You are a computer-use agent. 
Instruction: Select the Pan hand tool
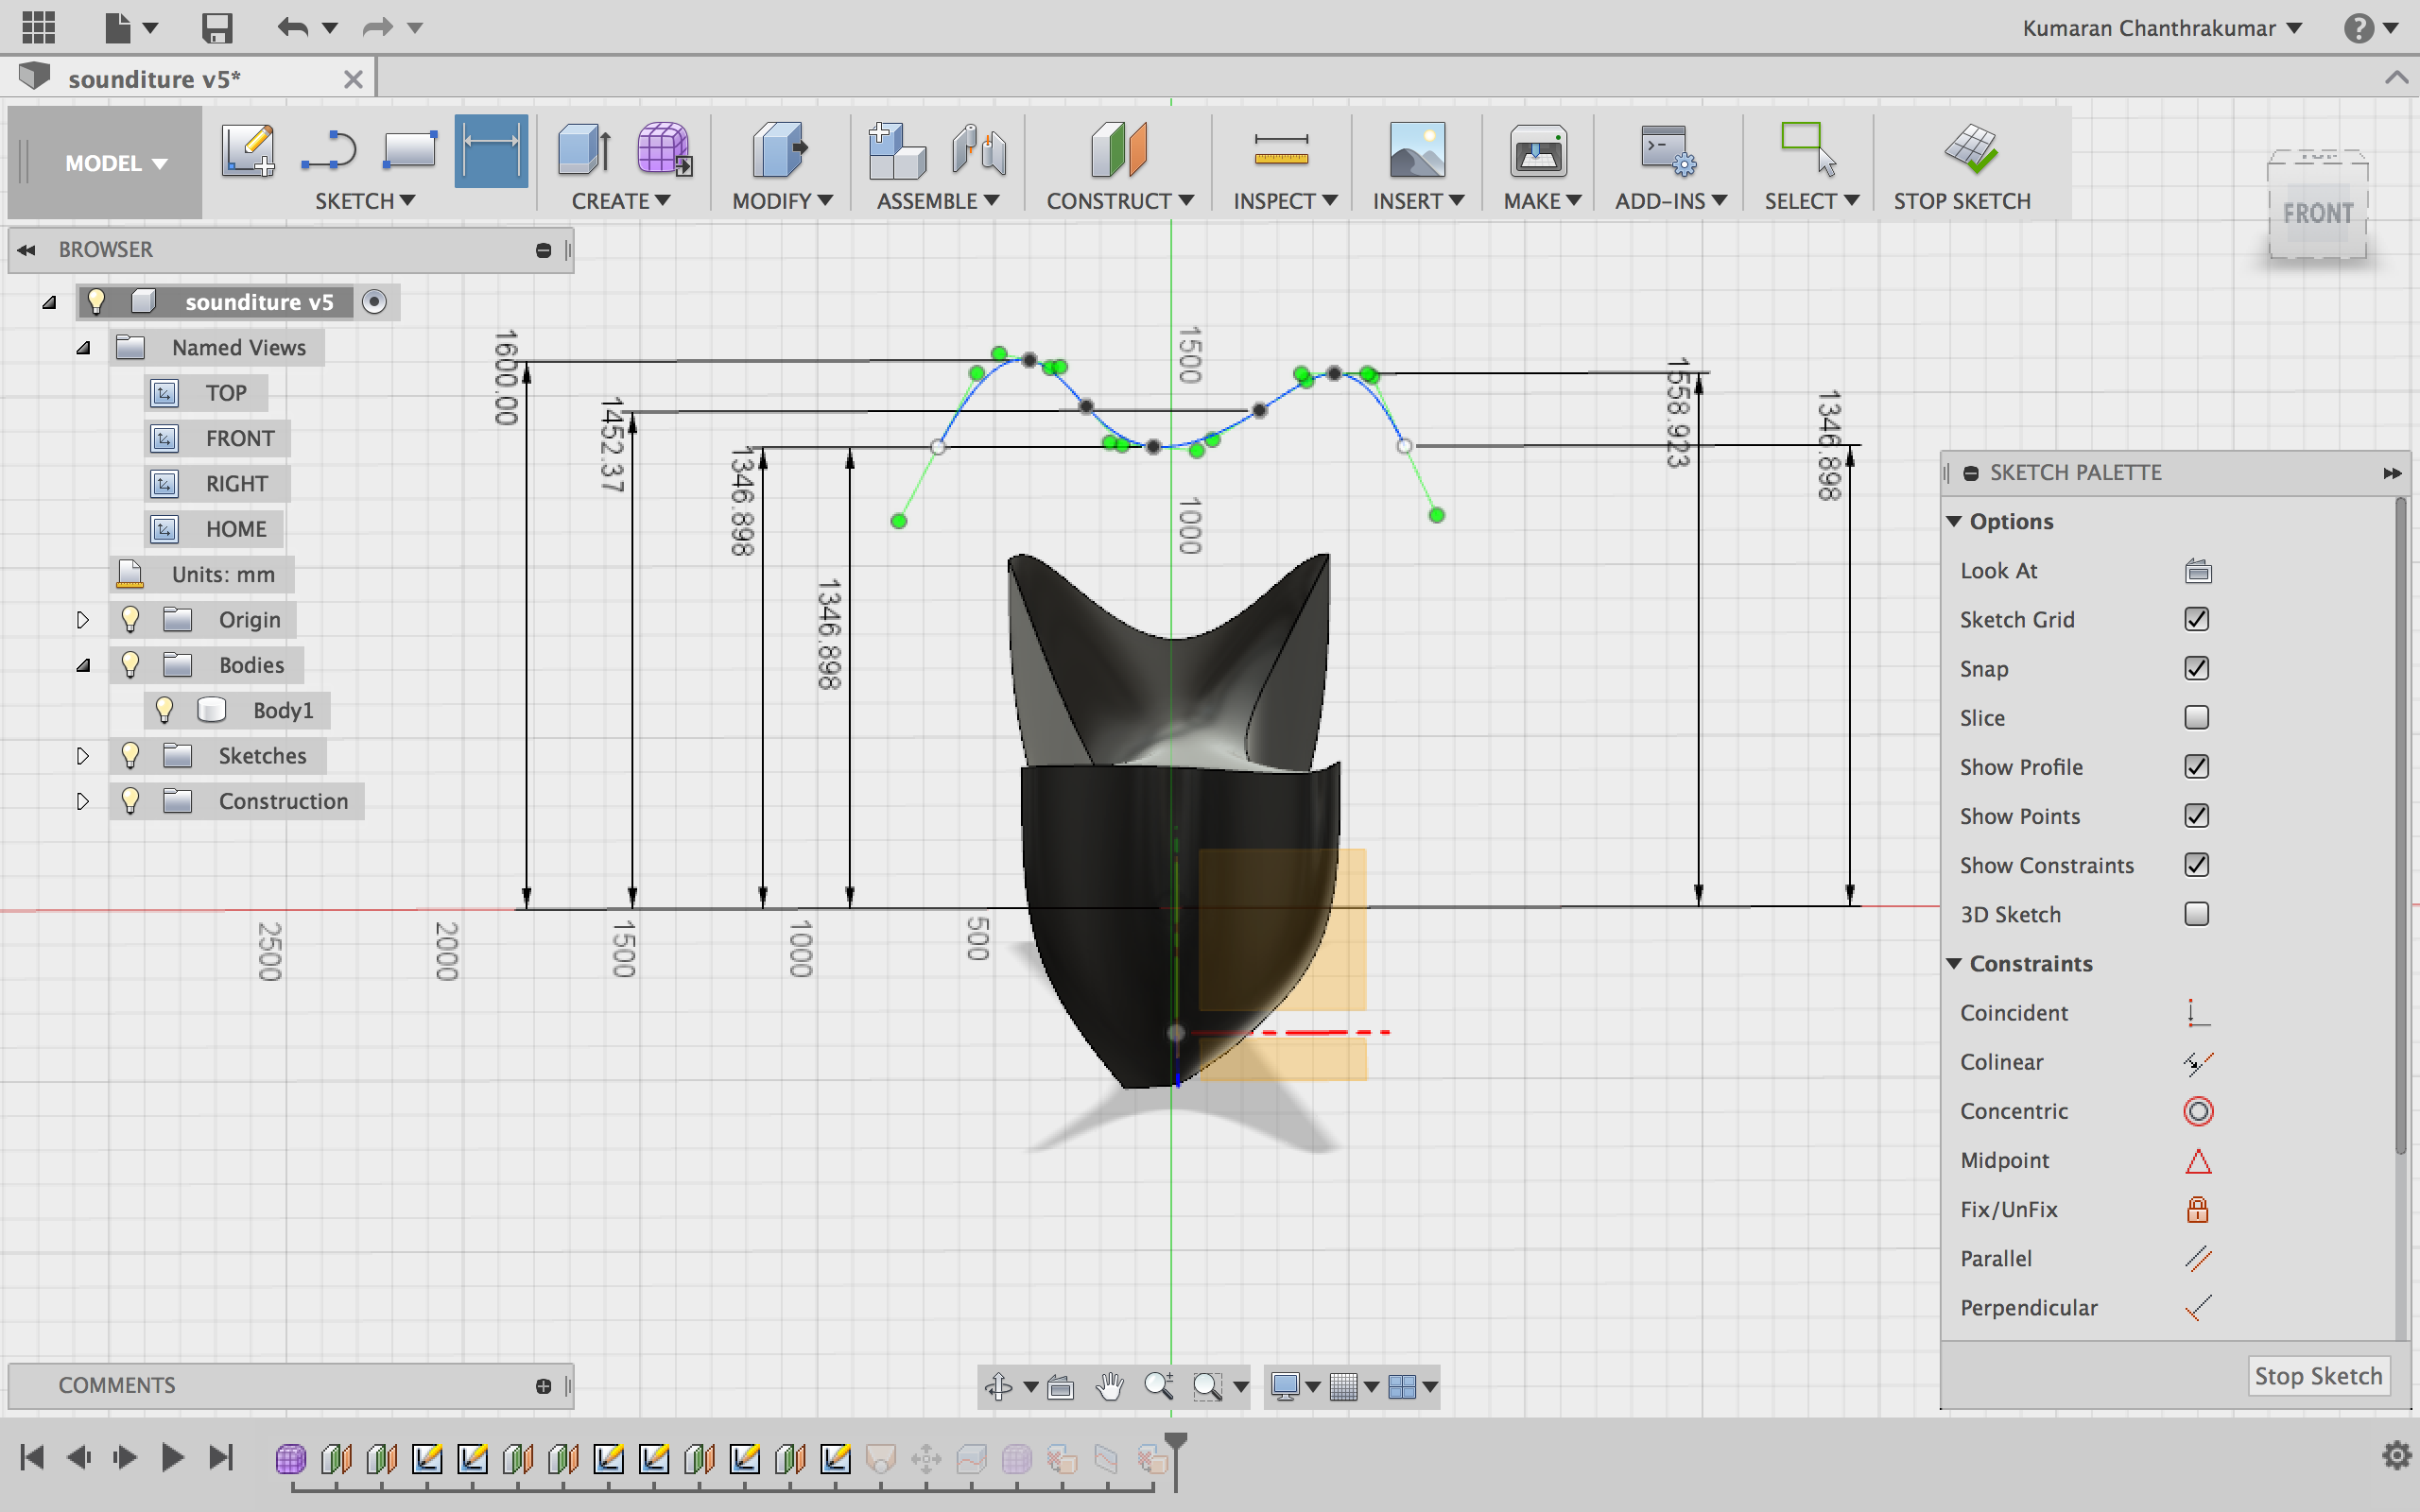[1109, 1386]
